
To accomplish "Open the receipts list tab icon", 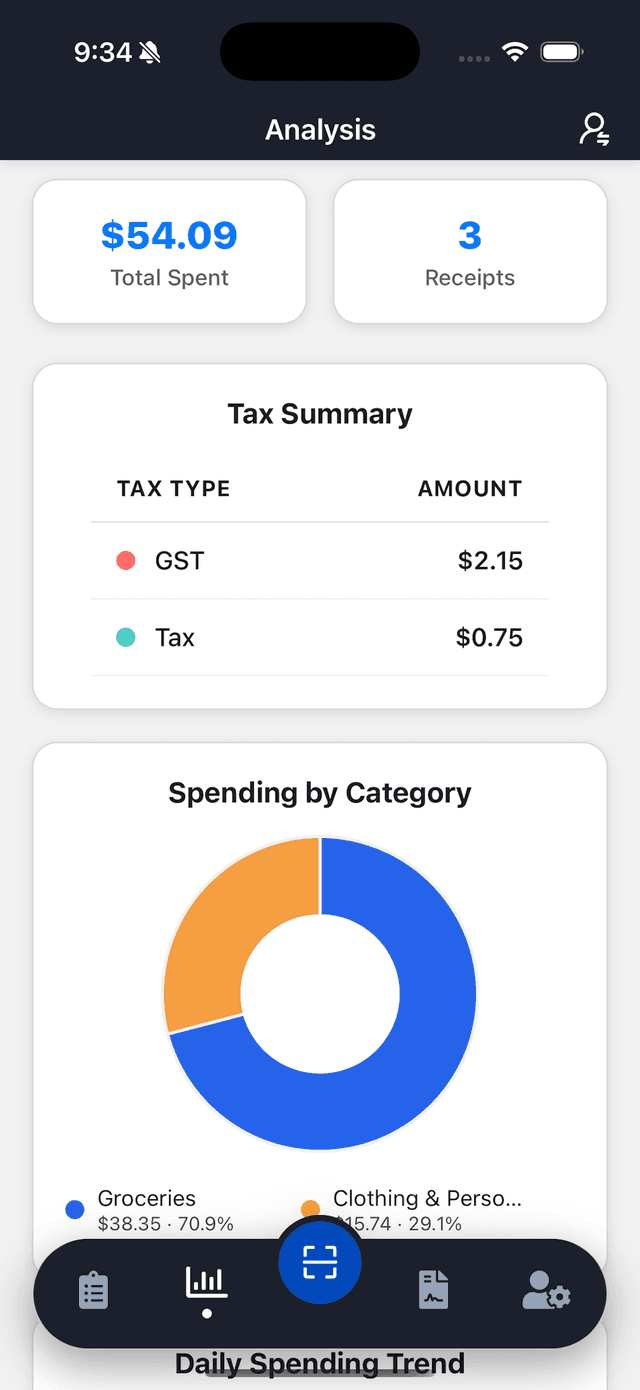I will (x=93, y=1291).
